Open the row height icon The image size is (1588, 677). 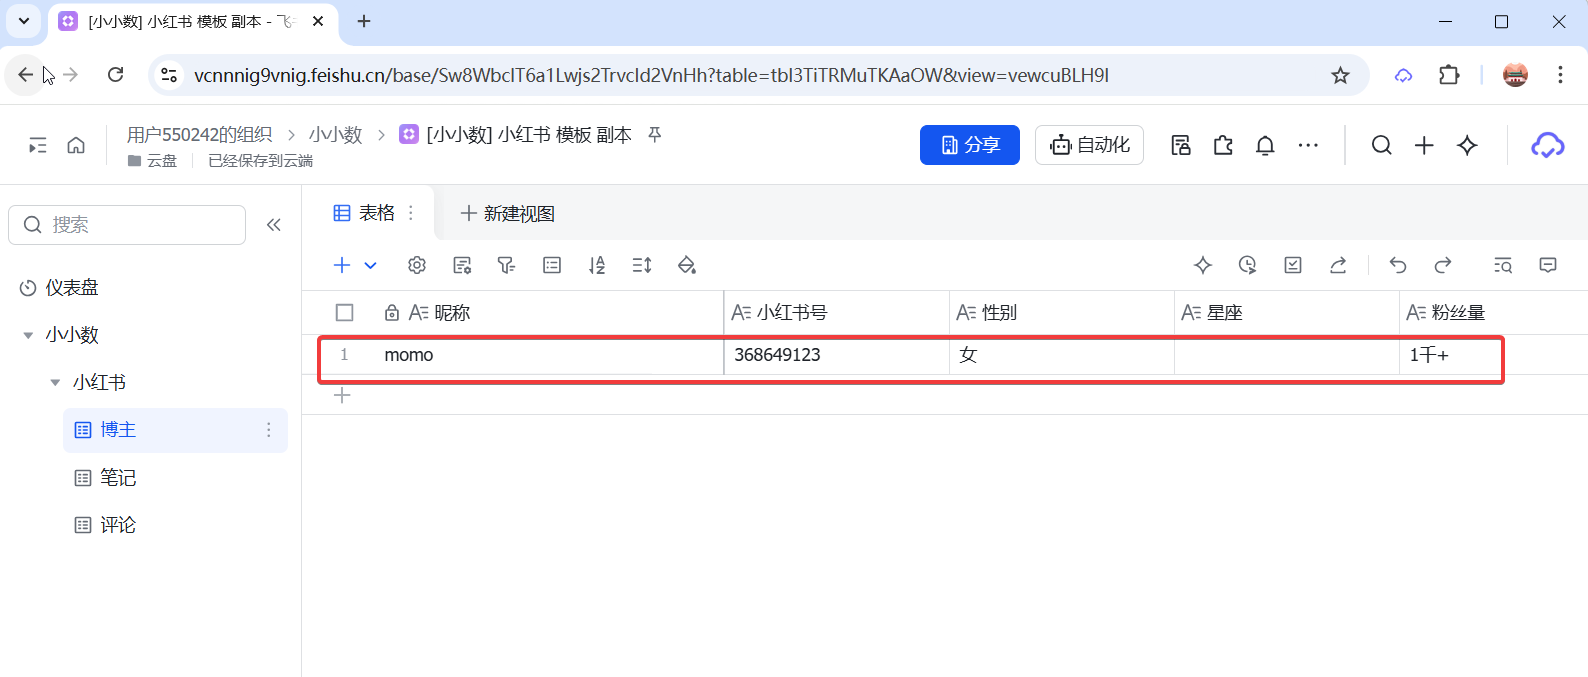[642, 265]
